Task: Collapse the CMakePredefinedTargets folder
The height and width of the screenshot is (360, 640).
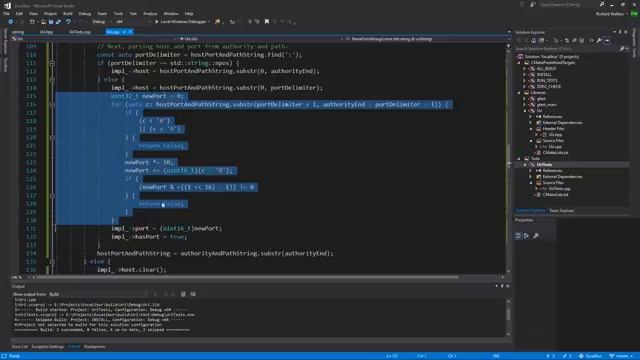Action: pyautogui.click(x=519, y=63)
